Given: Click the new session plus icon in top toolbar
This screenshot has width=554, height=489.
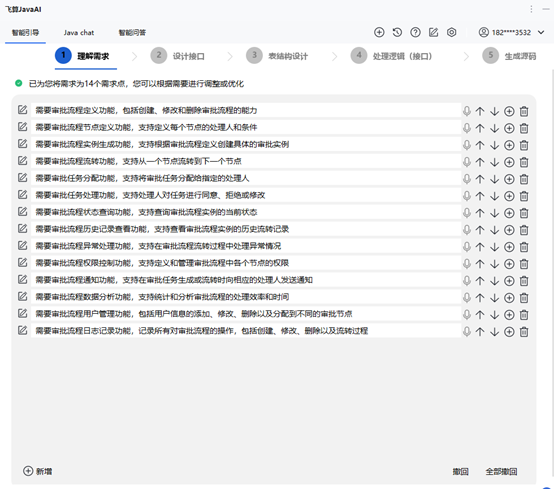Looking at the screenshot, I should coord(379,33).
